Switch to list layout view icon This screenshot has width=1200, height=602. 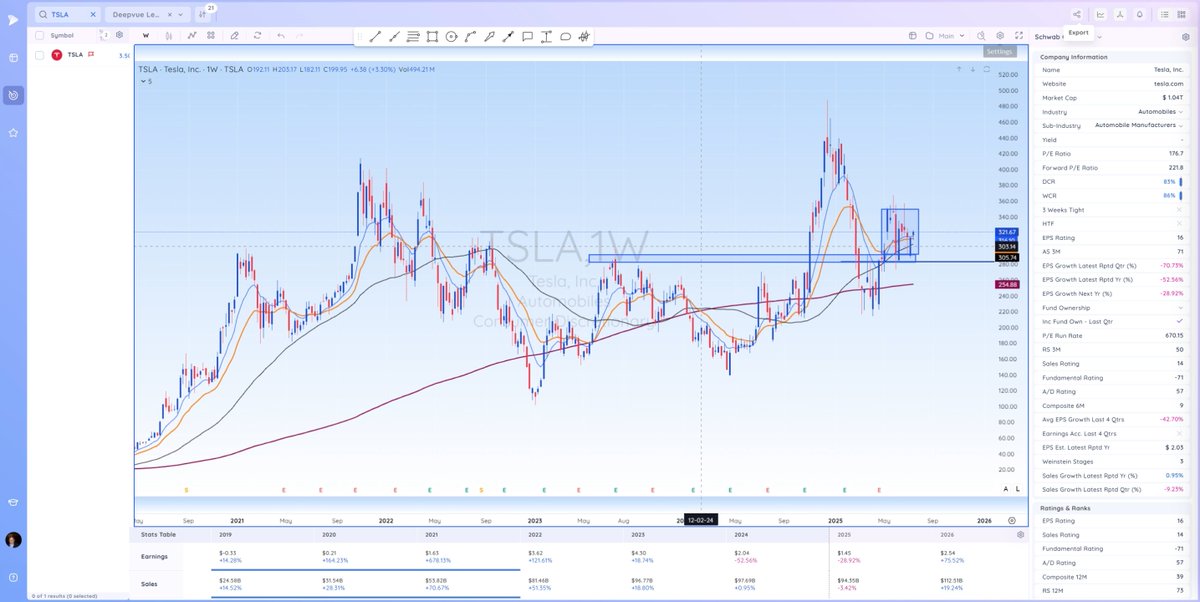tap(1163, 15)
